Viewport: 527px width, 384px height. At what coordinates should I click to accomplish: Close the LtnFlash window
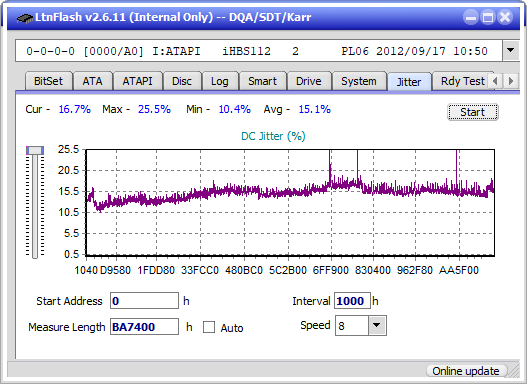(x=505, y=17)
